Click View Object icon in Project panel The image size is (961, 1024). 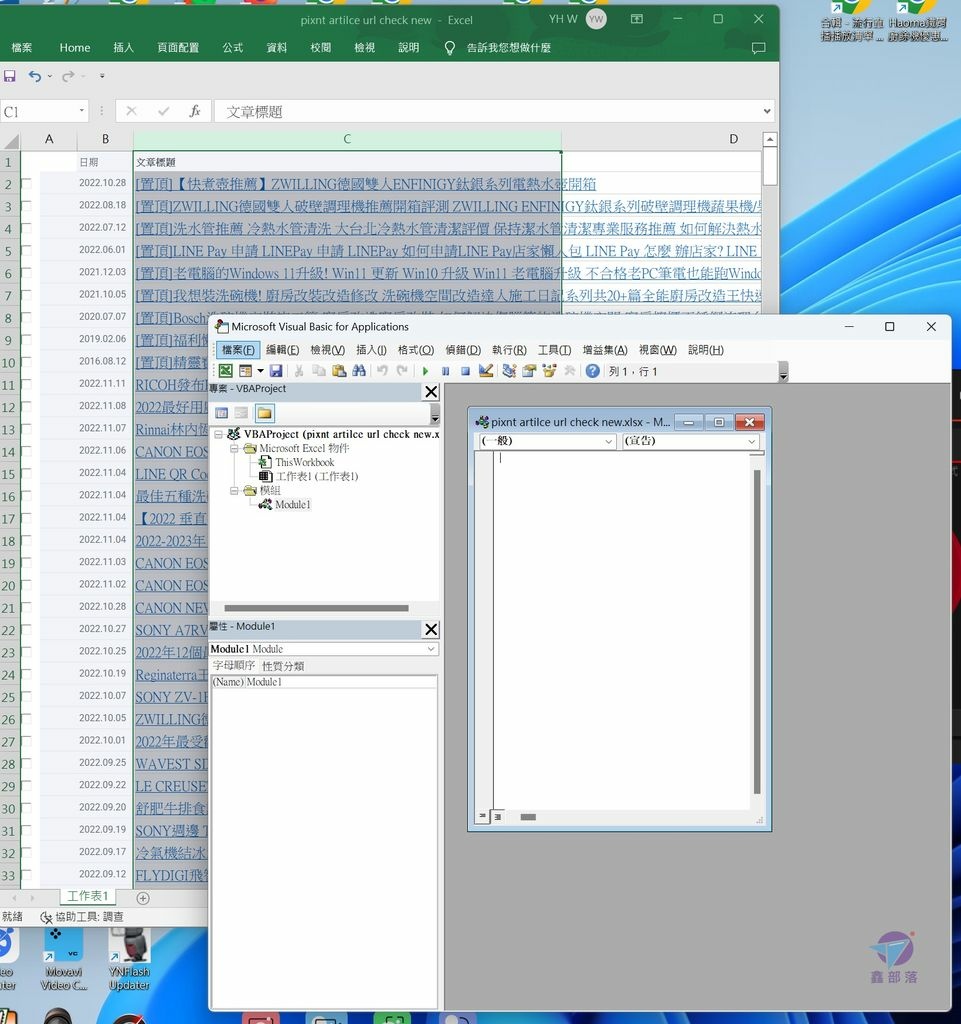[x=242, y=413]
